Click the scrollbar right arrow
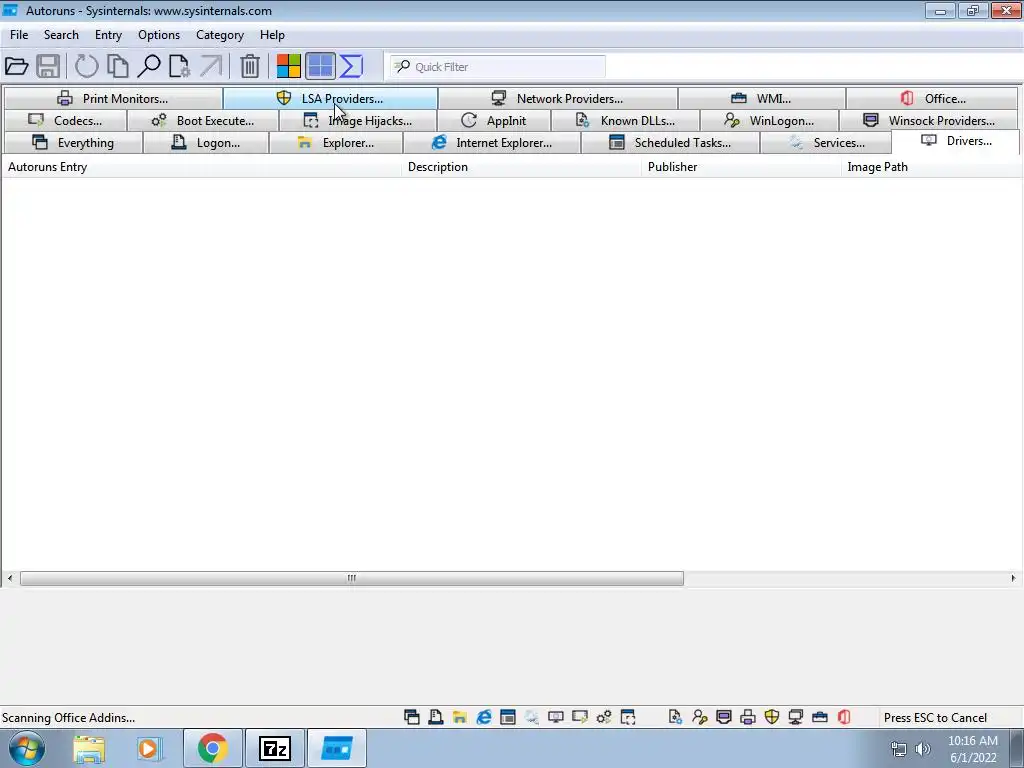The height and width of the screenshot is (768, 1024). tap(1013, 579)
